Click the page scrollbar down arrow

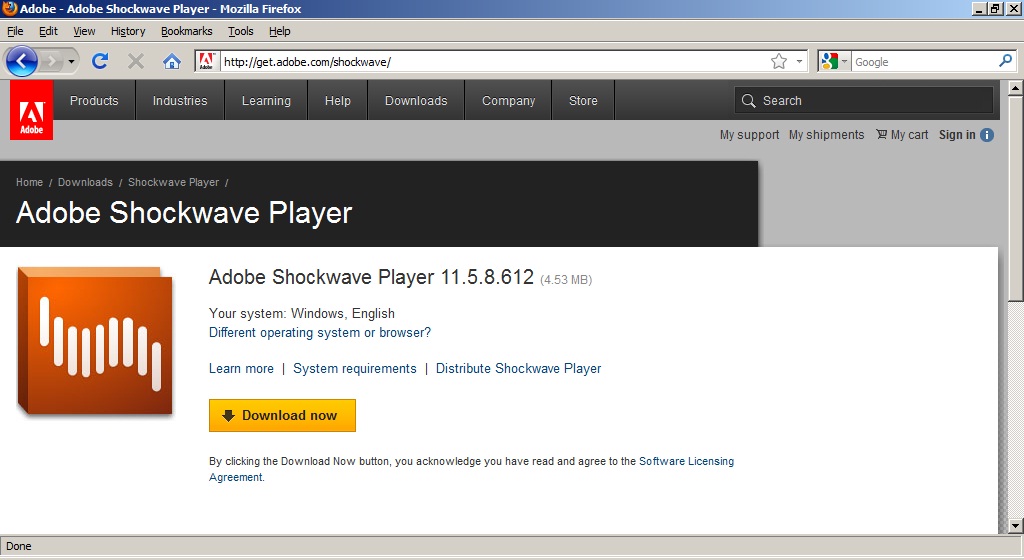(1015, 525)
